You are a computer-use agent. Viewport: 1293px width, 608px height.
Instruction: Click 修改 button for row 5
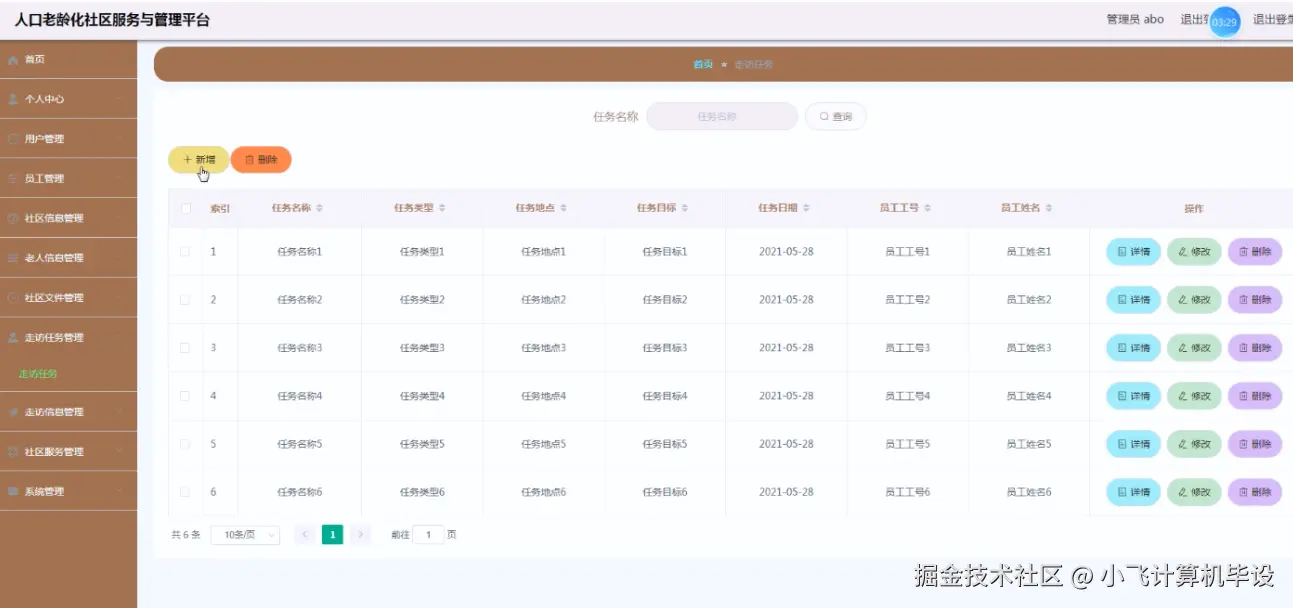pos(1194,444)
